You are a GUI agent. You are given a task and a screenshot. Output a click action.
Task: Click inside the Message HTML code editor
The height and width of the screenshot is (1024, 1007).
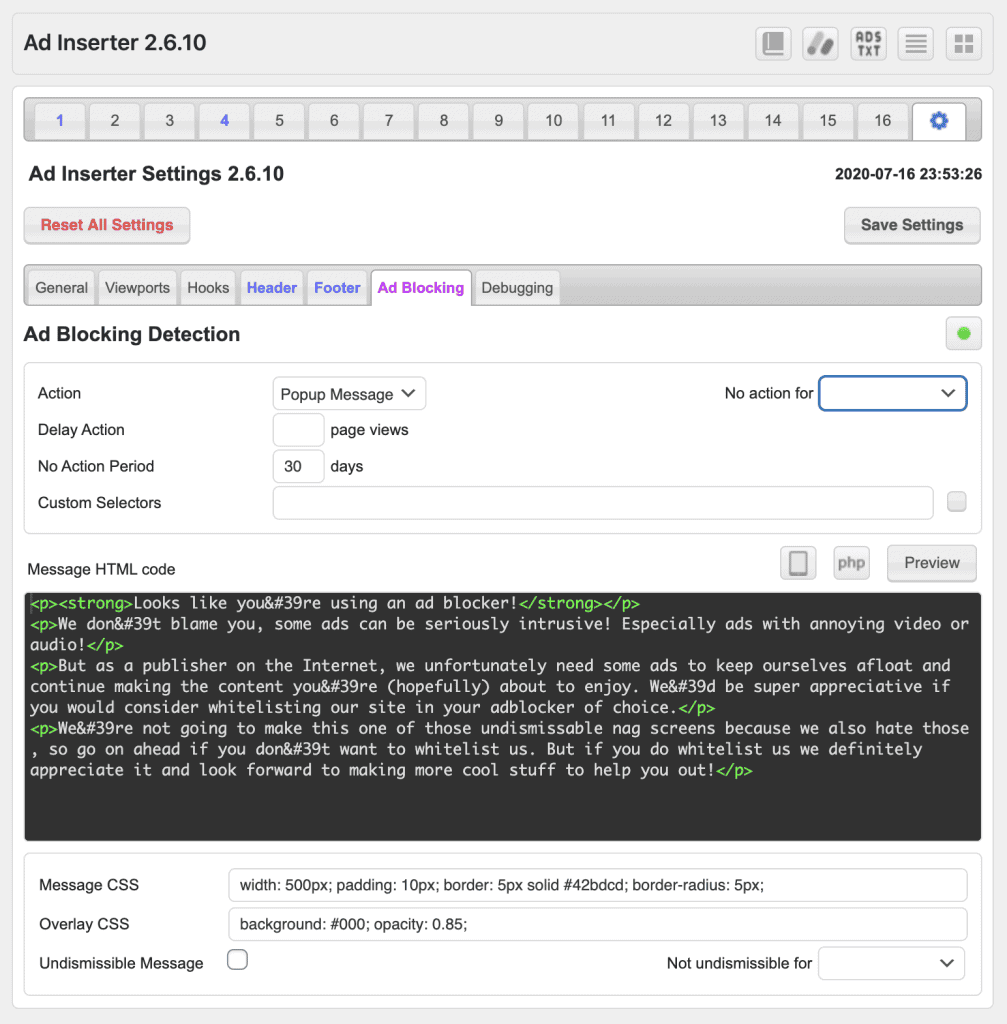point(503,716)
